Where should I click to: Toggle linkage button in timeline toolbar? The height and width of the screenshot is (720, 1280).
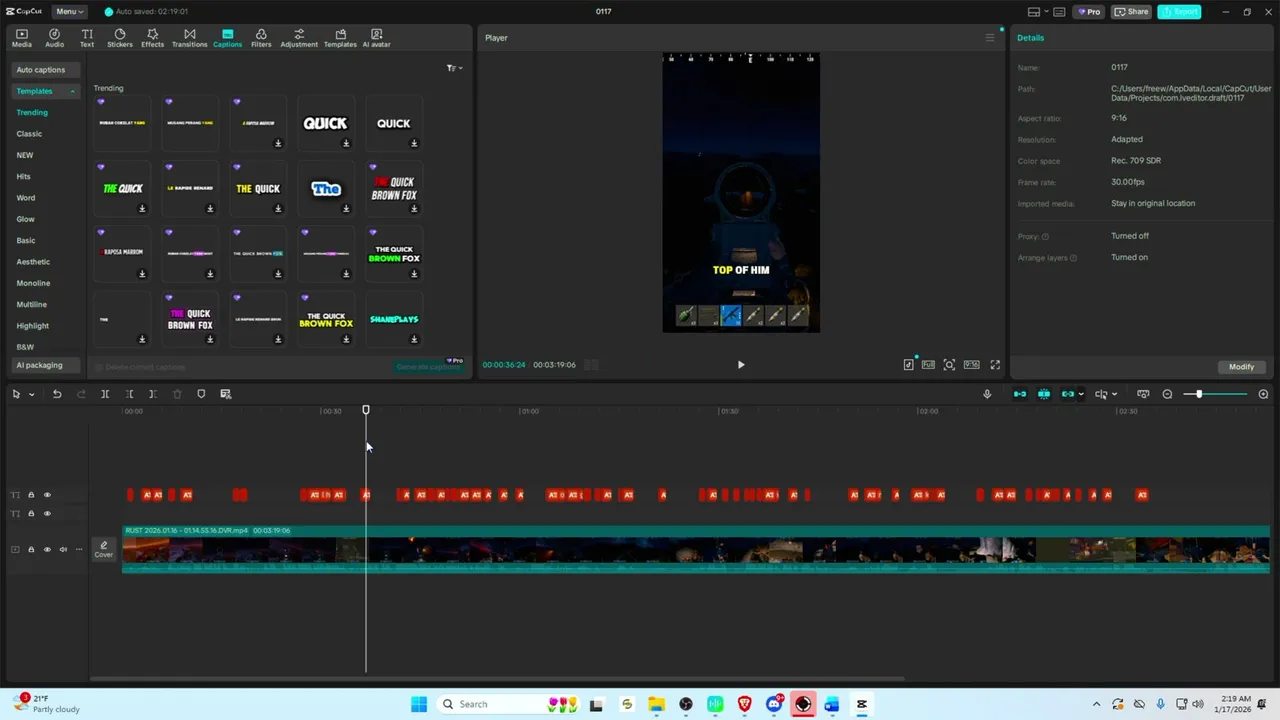pyautogui.click(x=1067, y=394)
